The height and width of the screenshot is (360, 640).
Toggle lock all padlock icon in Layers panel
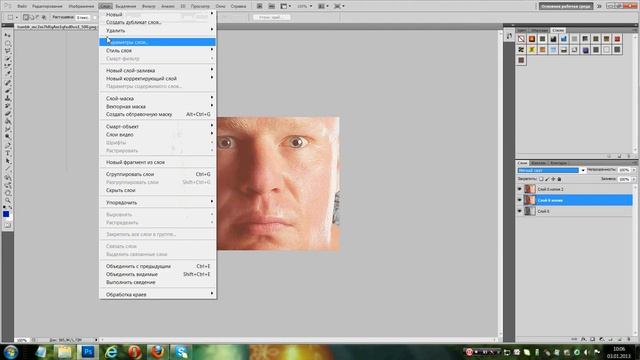[x=560, y=179]
